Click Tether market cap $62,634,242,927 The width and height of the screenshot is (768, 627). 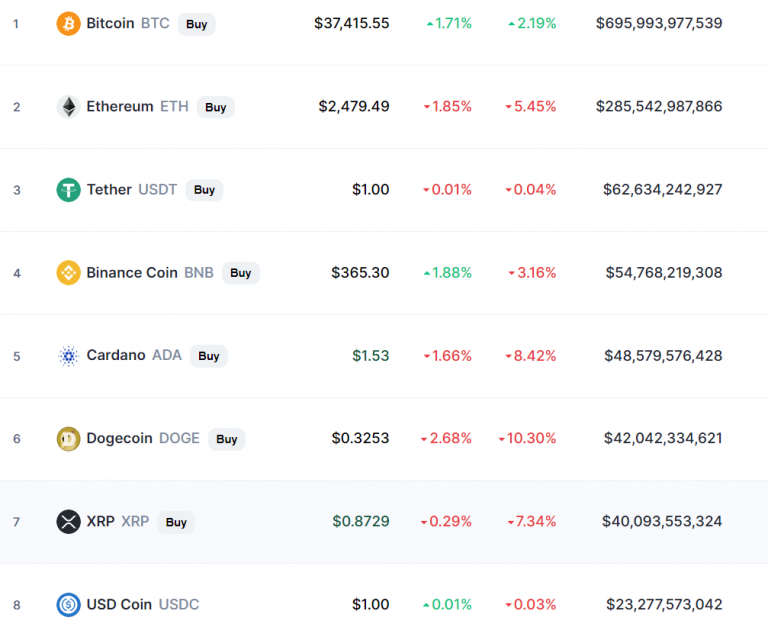pos(662,190)
